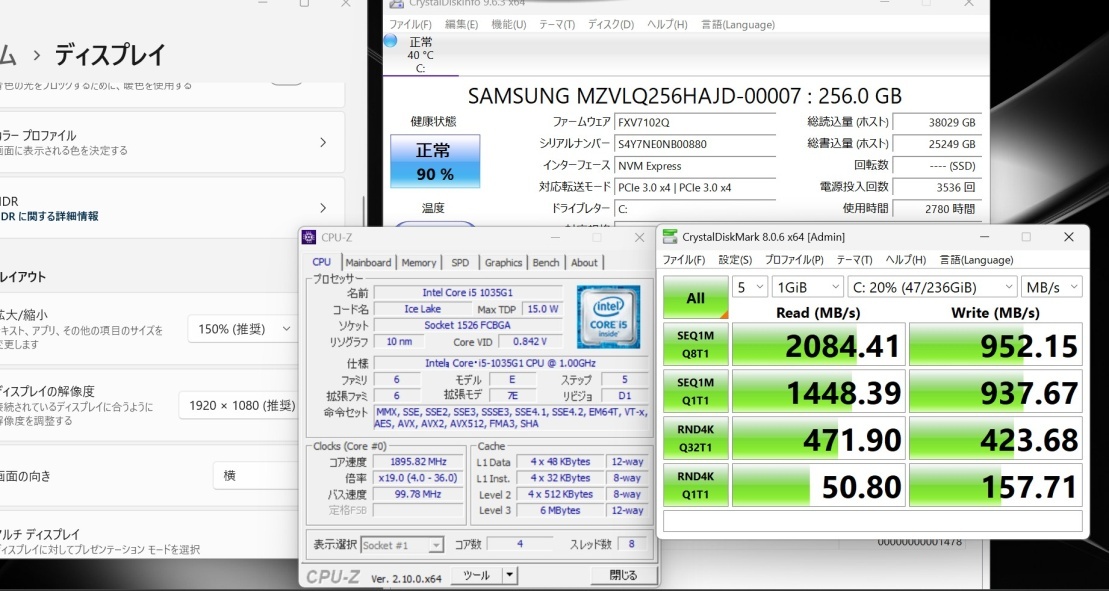The image size is (1109, 591).
Task: Open the ディスク(D) menu in CrystalDiskInfo
Action: [x=611, y=24]
